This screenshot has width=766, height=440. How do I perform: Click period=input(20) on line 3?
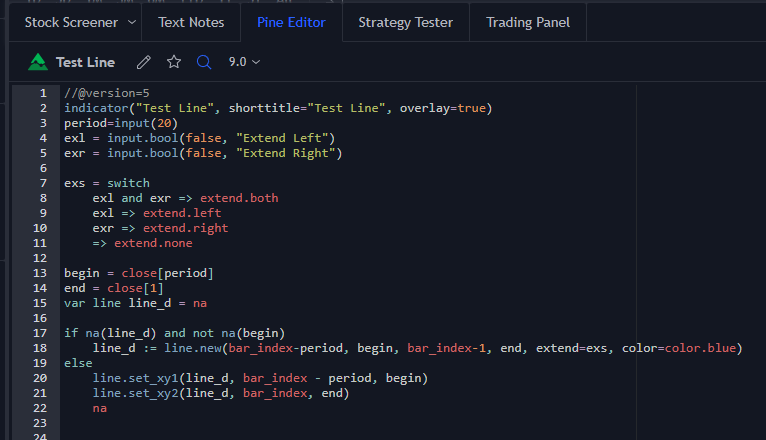pyautogui.click(x=121, y=123)
